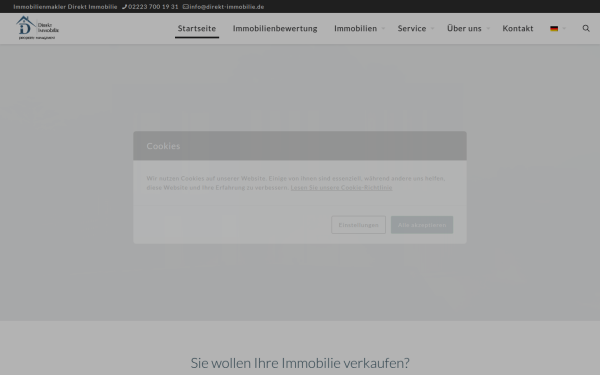The image size is (600, 375).
Task: Click the German flag language icon
Action: pyautogui.click(x=554, y=29)
